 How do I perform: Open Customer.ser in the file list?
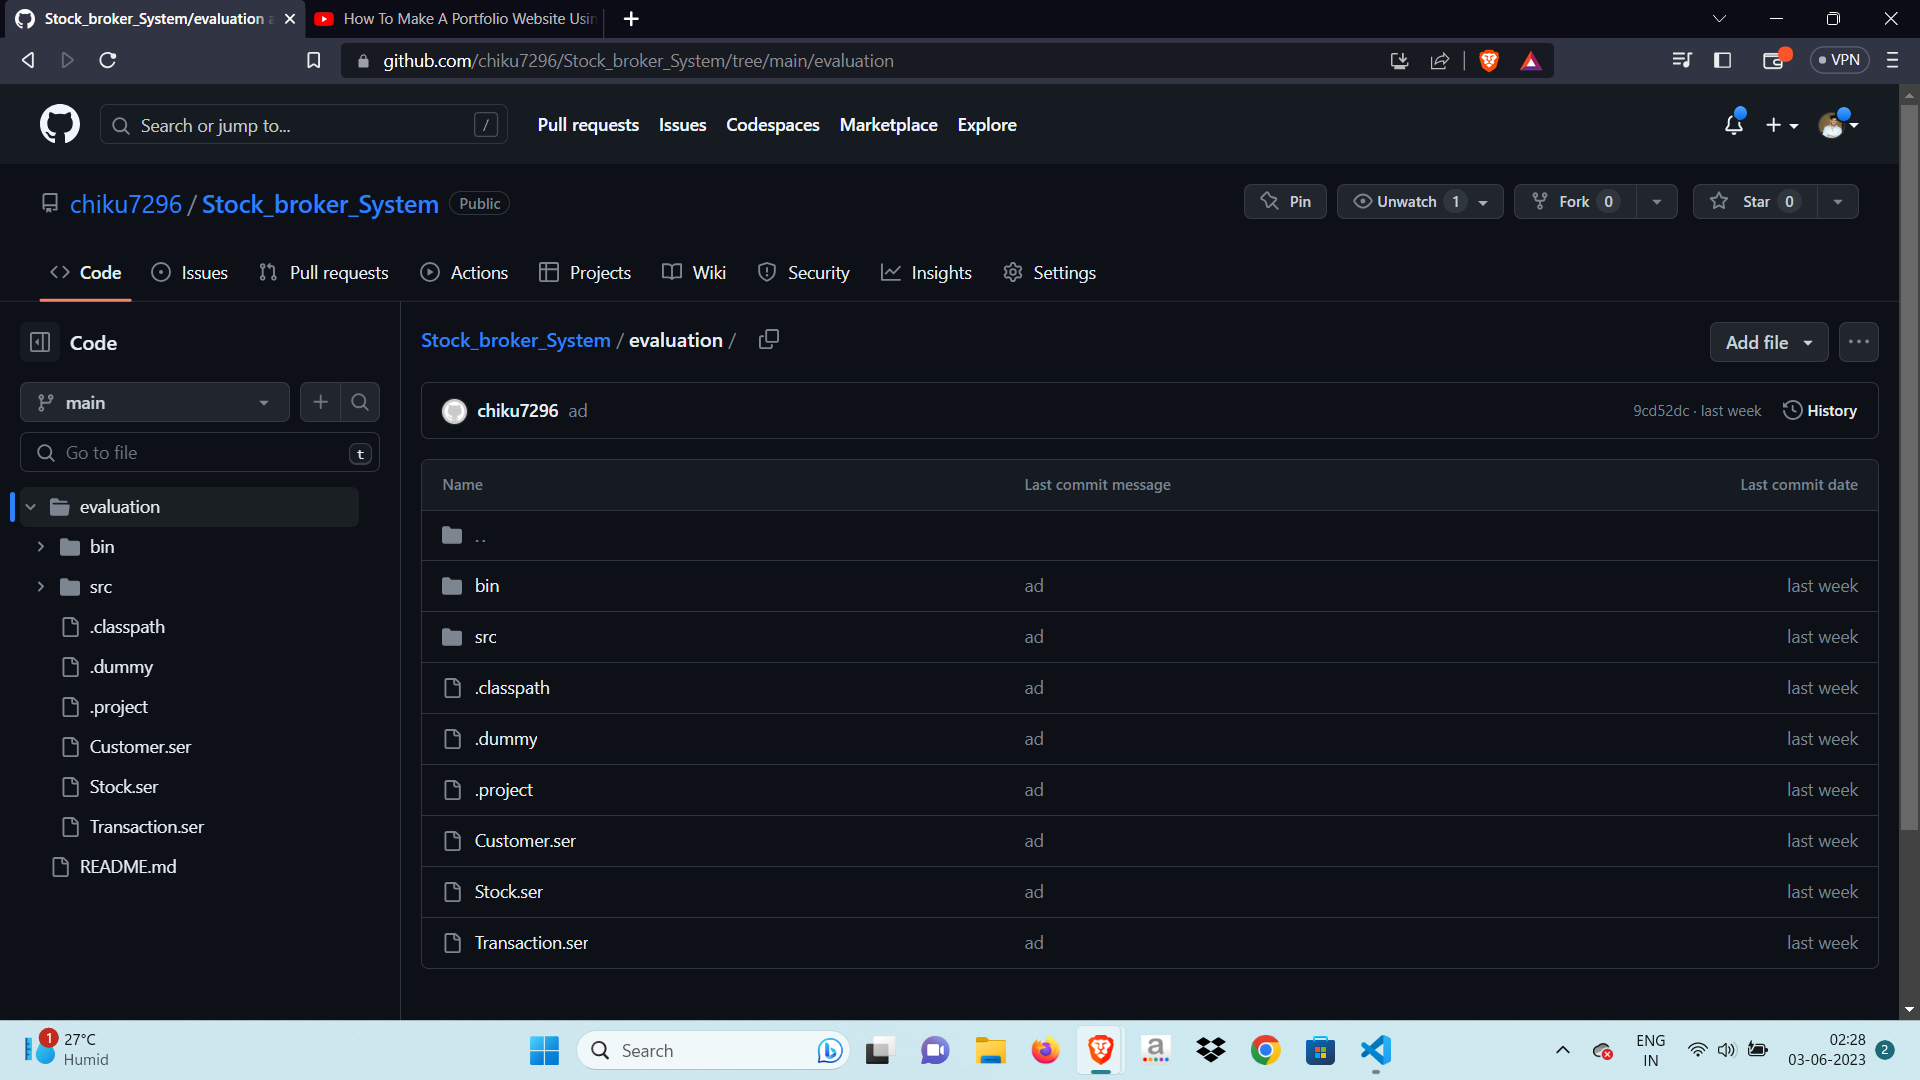point(525,841)
